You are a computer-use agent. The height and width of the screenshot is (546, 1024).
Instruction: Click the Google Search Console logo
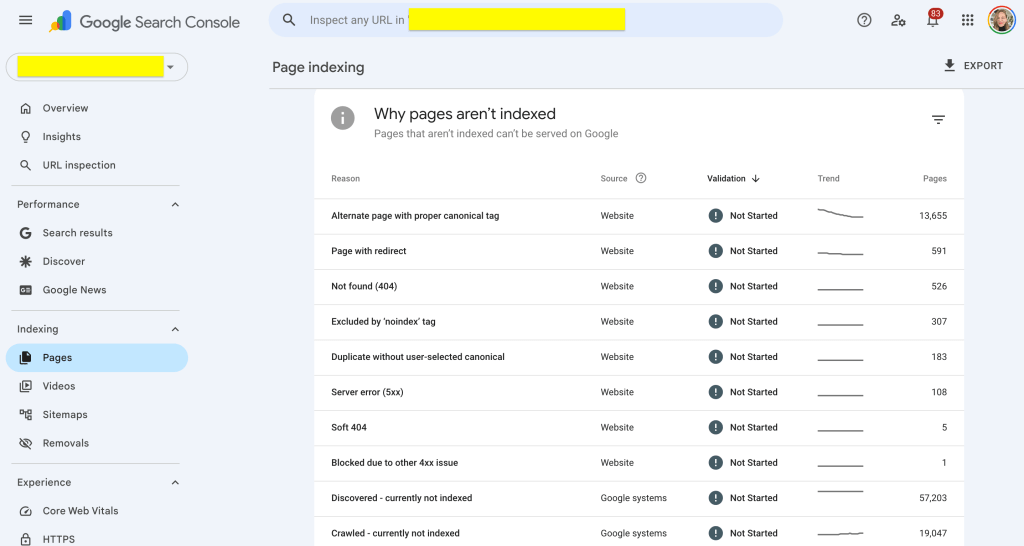pyautogui.click(x=144, y=22)
